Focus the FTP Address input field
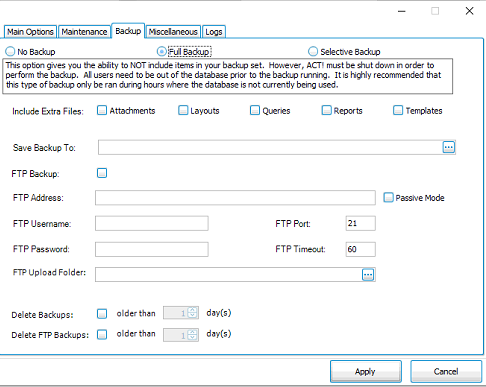486x387 pixels. pos(235,198)
